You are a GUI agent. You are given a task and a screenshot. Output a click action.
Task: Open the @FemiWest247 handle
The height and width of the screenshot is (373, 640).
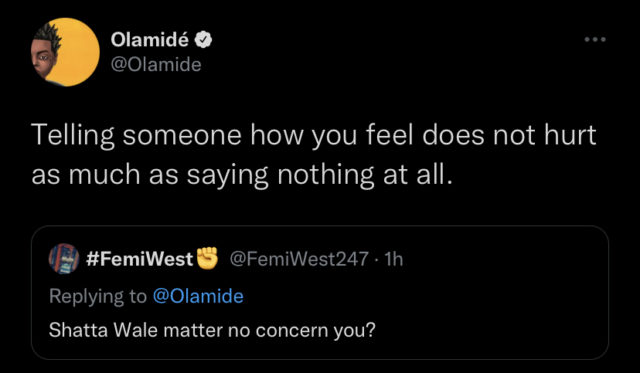pos(300,259)
